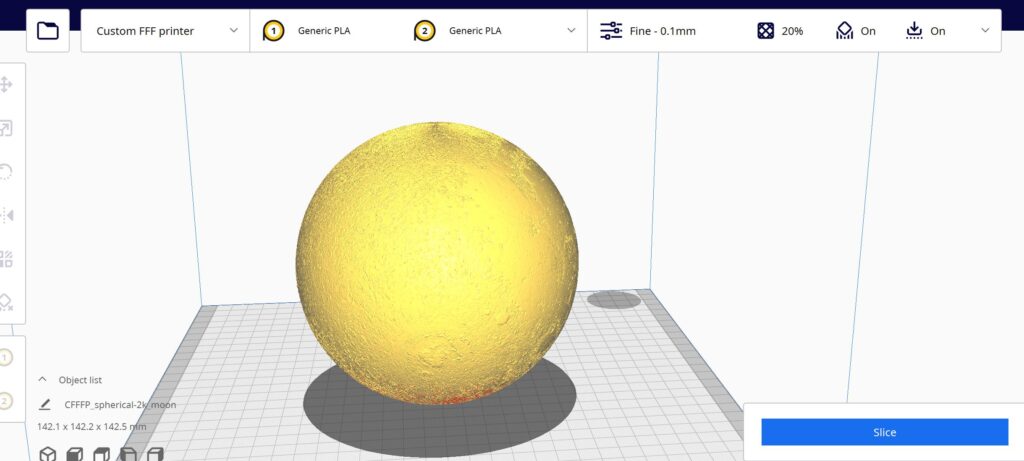Select the Rotate tool
This screenshot has height=461, width=1024.
[5, 172]
